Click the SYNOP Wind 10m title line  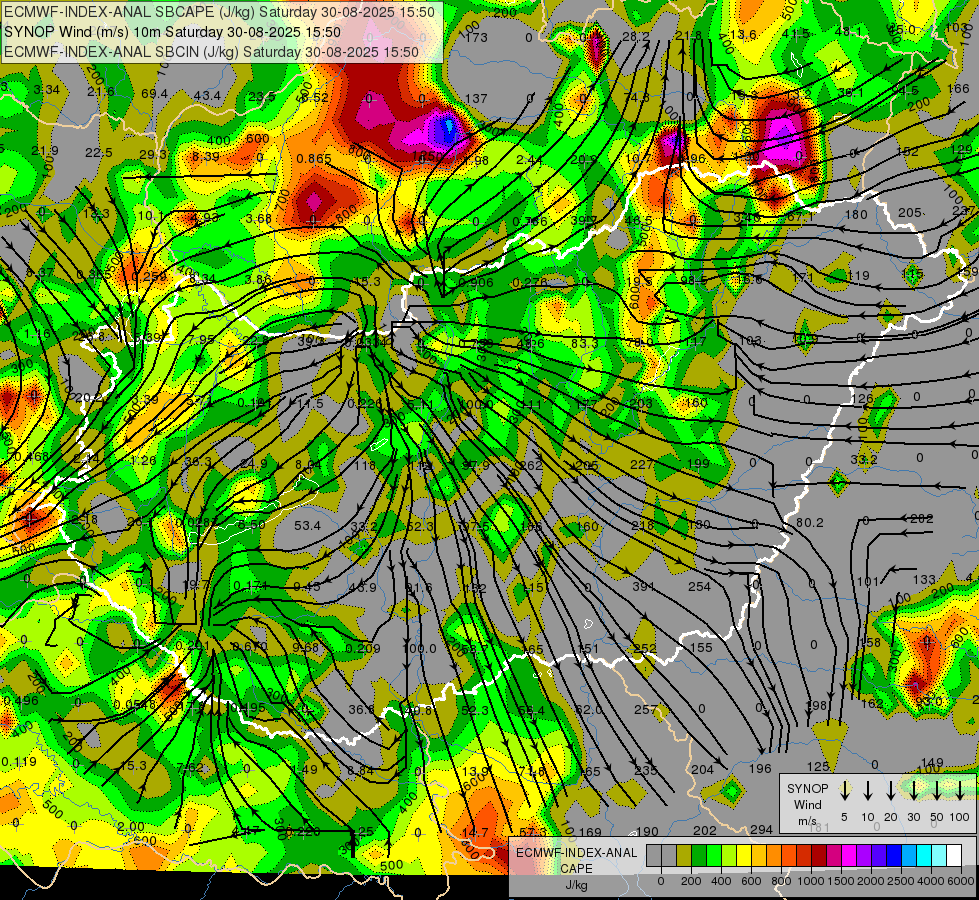click(x=172, y=32)
